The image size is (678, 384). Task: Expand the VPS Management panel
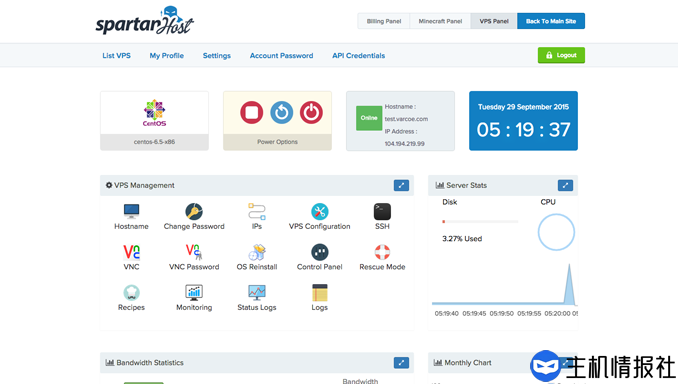coord(401,186)
